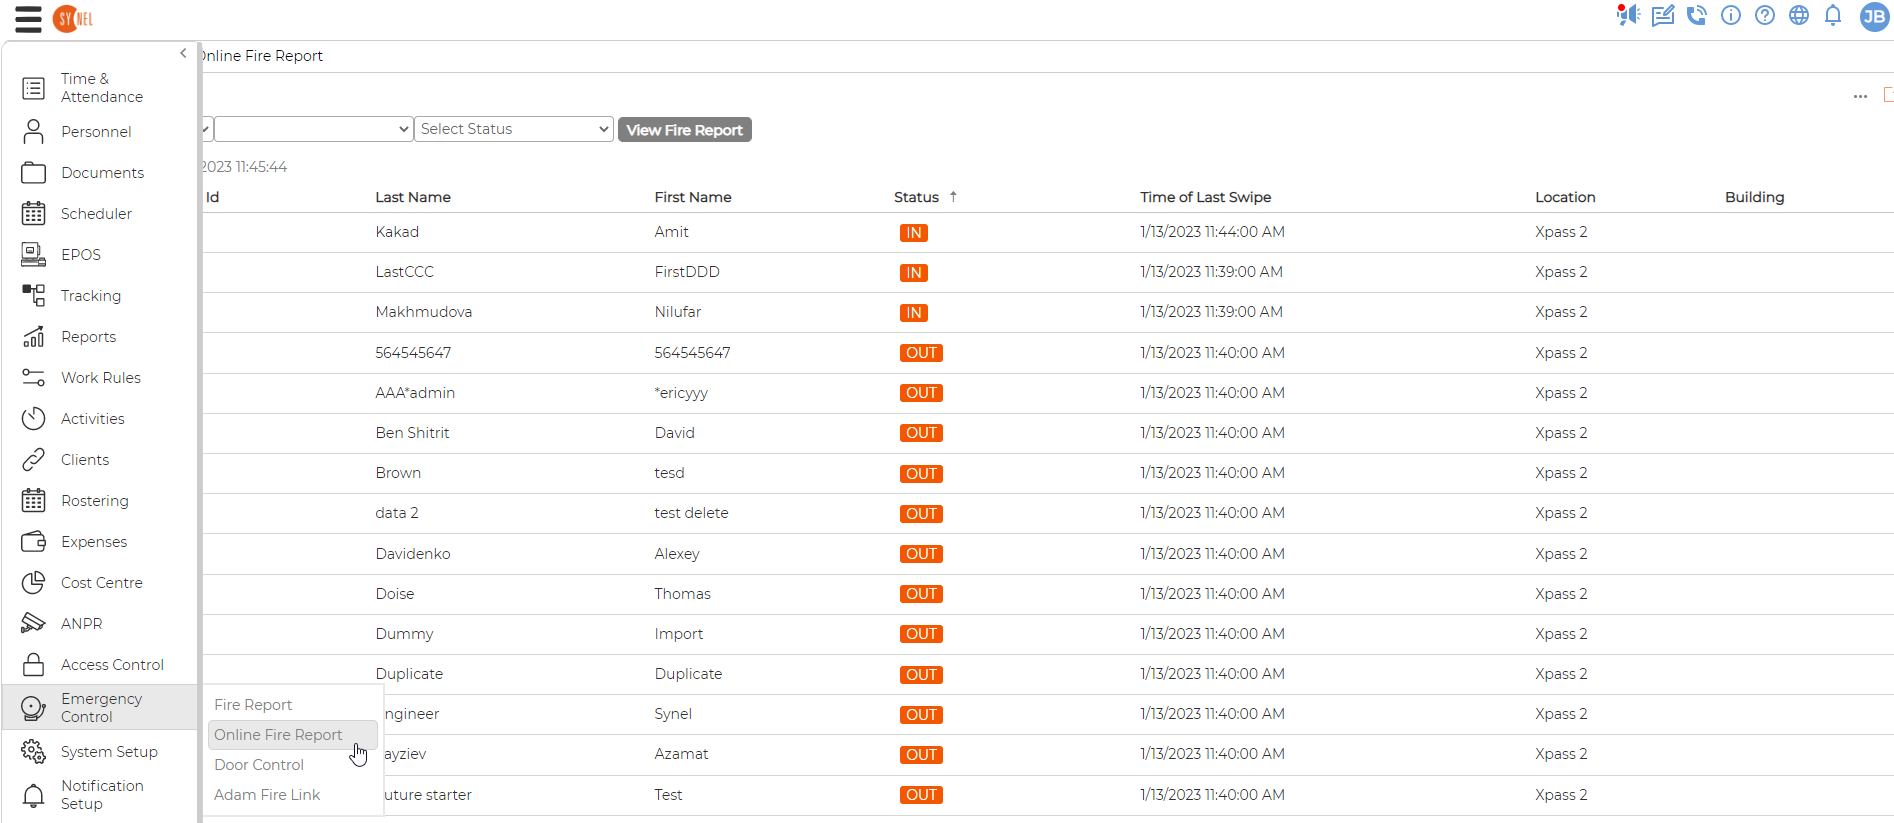Open the megaphone announcements icon
Screen dimensions: 1894x823
pyautogui.click(x=1628, y=15)
